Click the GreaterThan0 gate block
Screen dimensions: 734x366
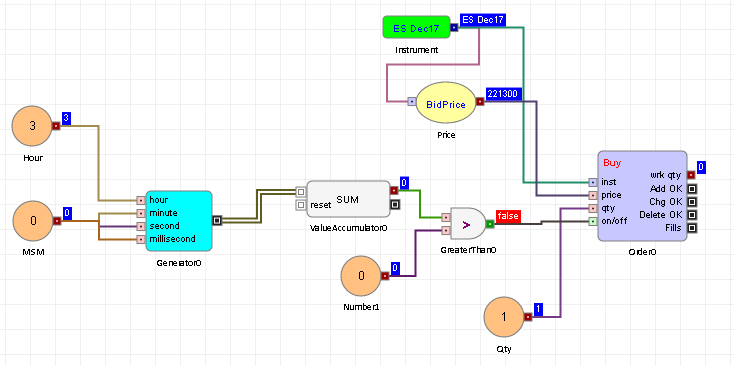tap(467, 224)
